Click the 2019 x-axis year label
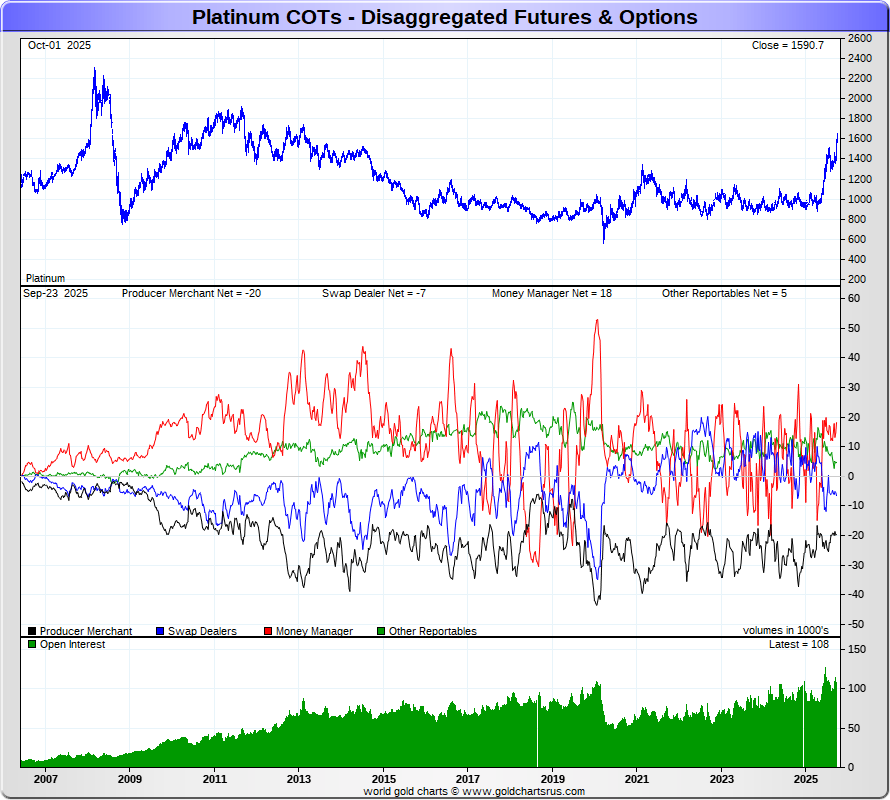 point(552,779)
